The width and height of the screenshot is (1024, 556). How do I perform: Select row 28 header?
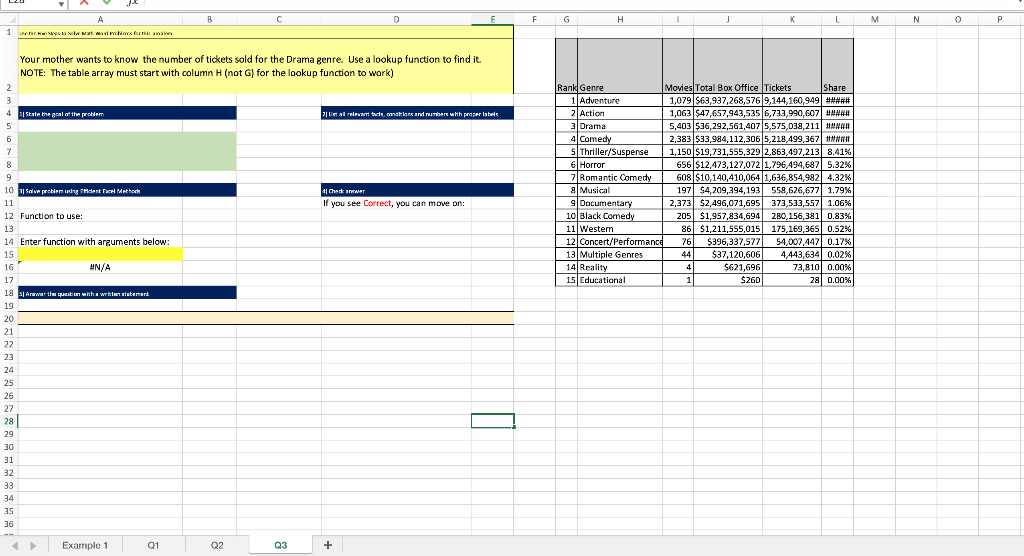tap(8, 421)
